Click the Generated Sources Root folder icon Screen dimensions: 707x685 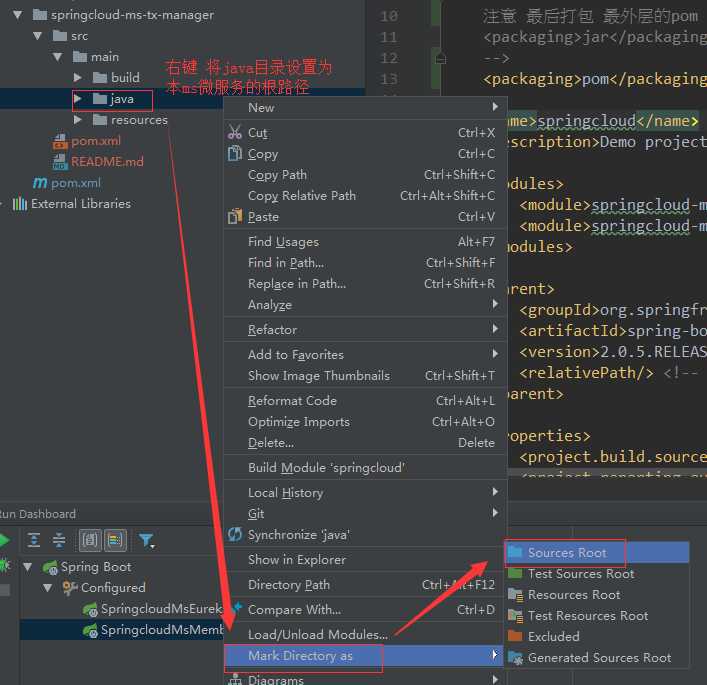[x=515, y=657]
